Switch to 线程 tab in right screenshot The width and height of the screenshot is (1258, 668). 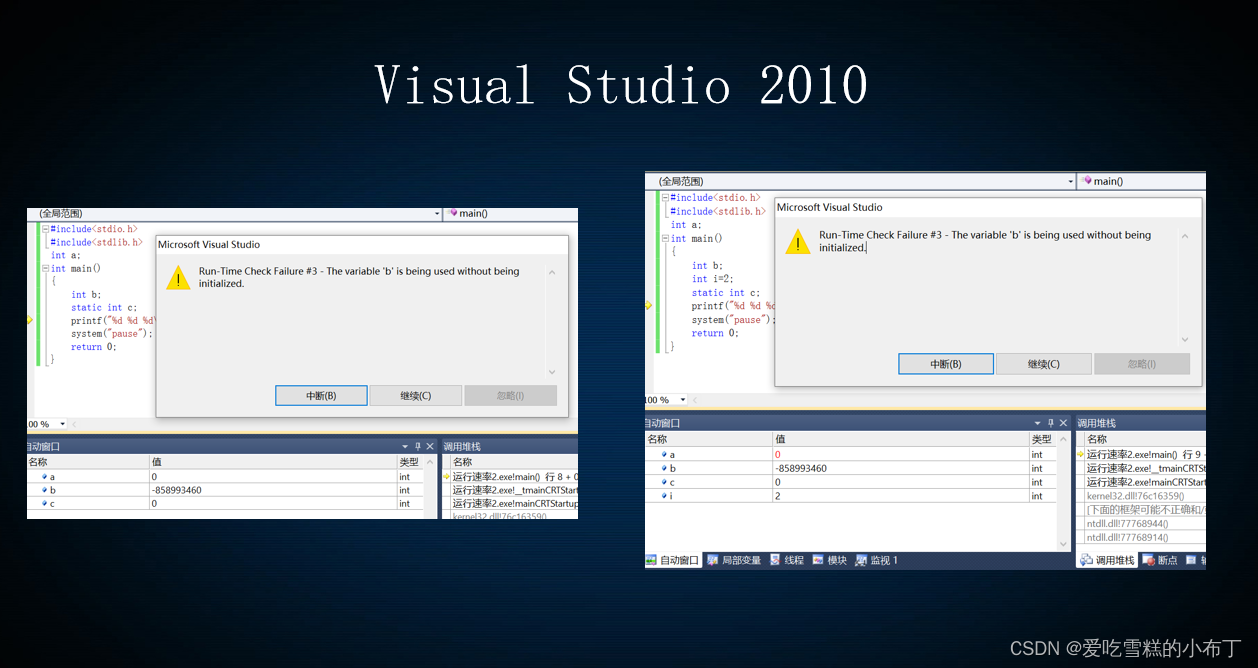[x=787, y=560]
